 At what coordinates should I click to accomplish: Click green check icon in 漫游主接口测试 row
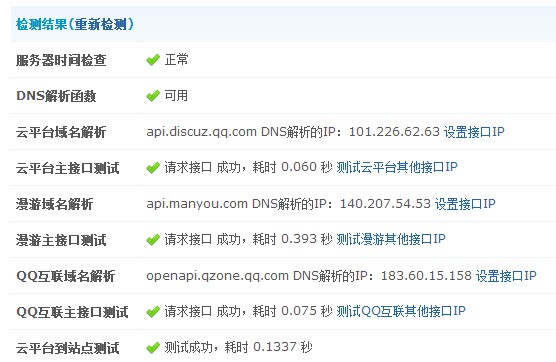(x=153, y=240)
